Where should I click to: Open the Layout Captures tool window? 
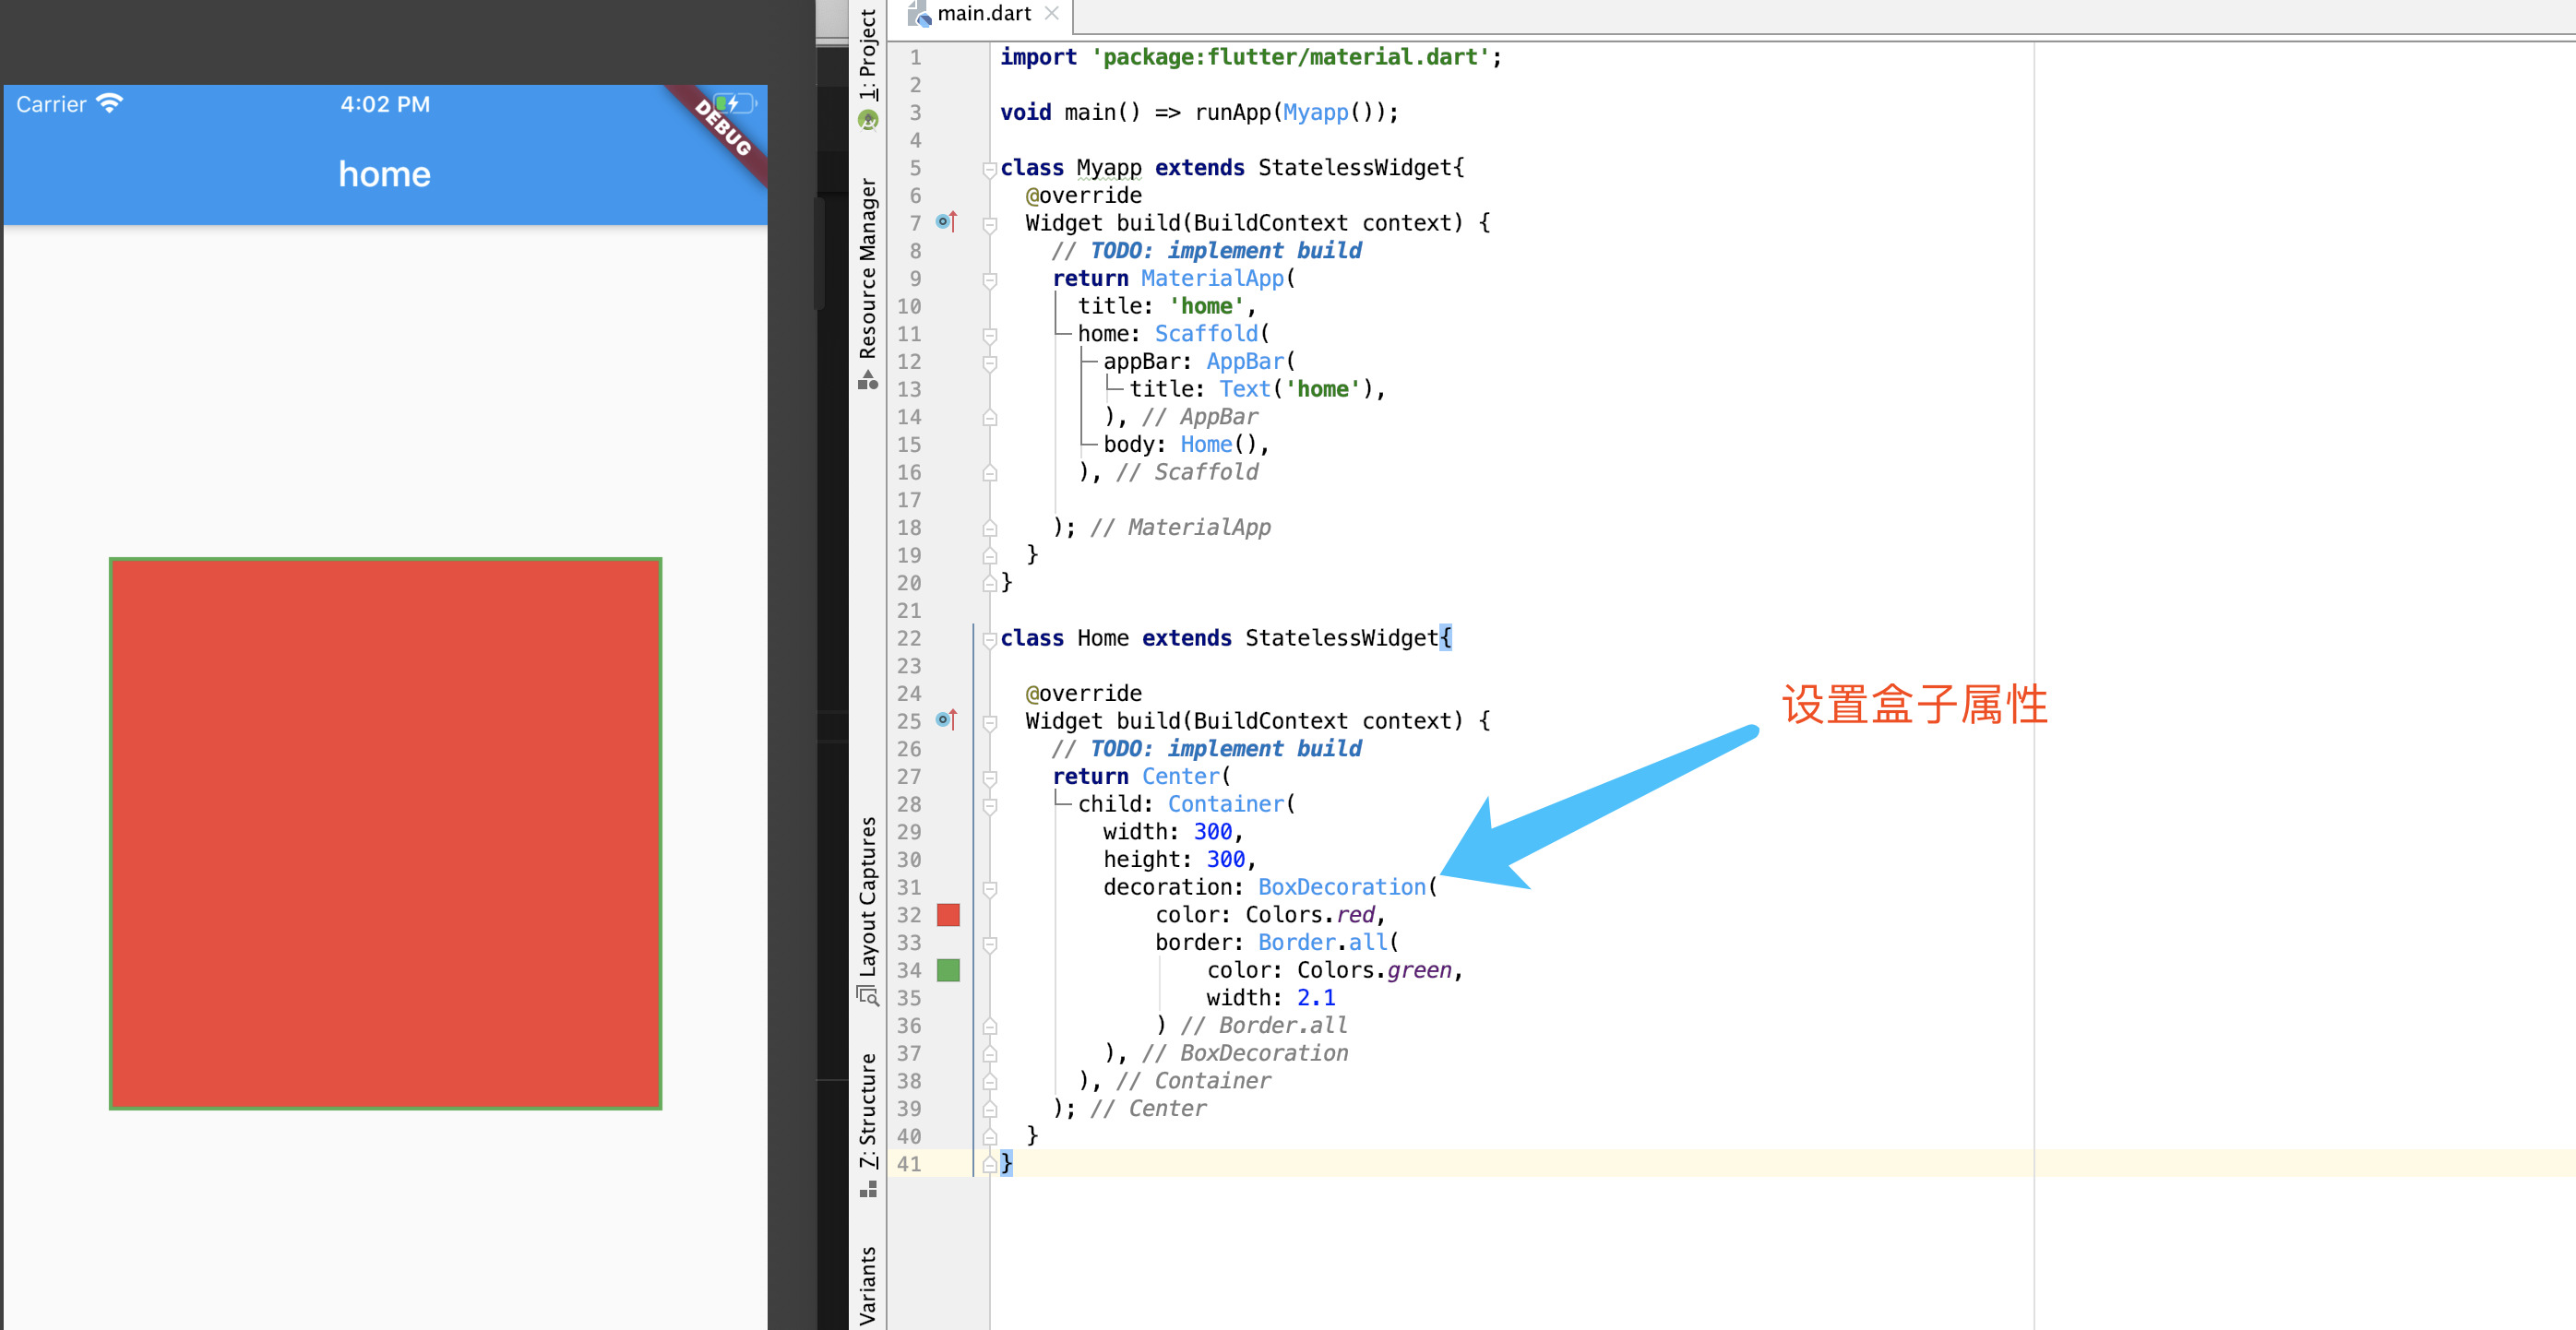867,897
